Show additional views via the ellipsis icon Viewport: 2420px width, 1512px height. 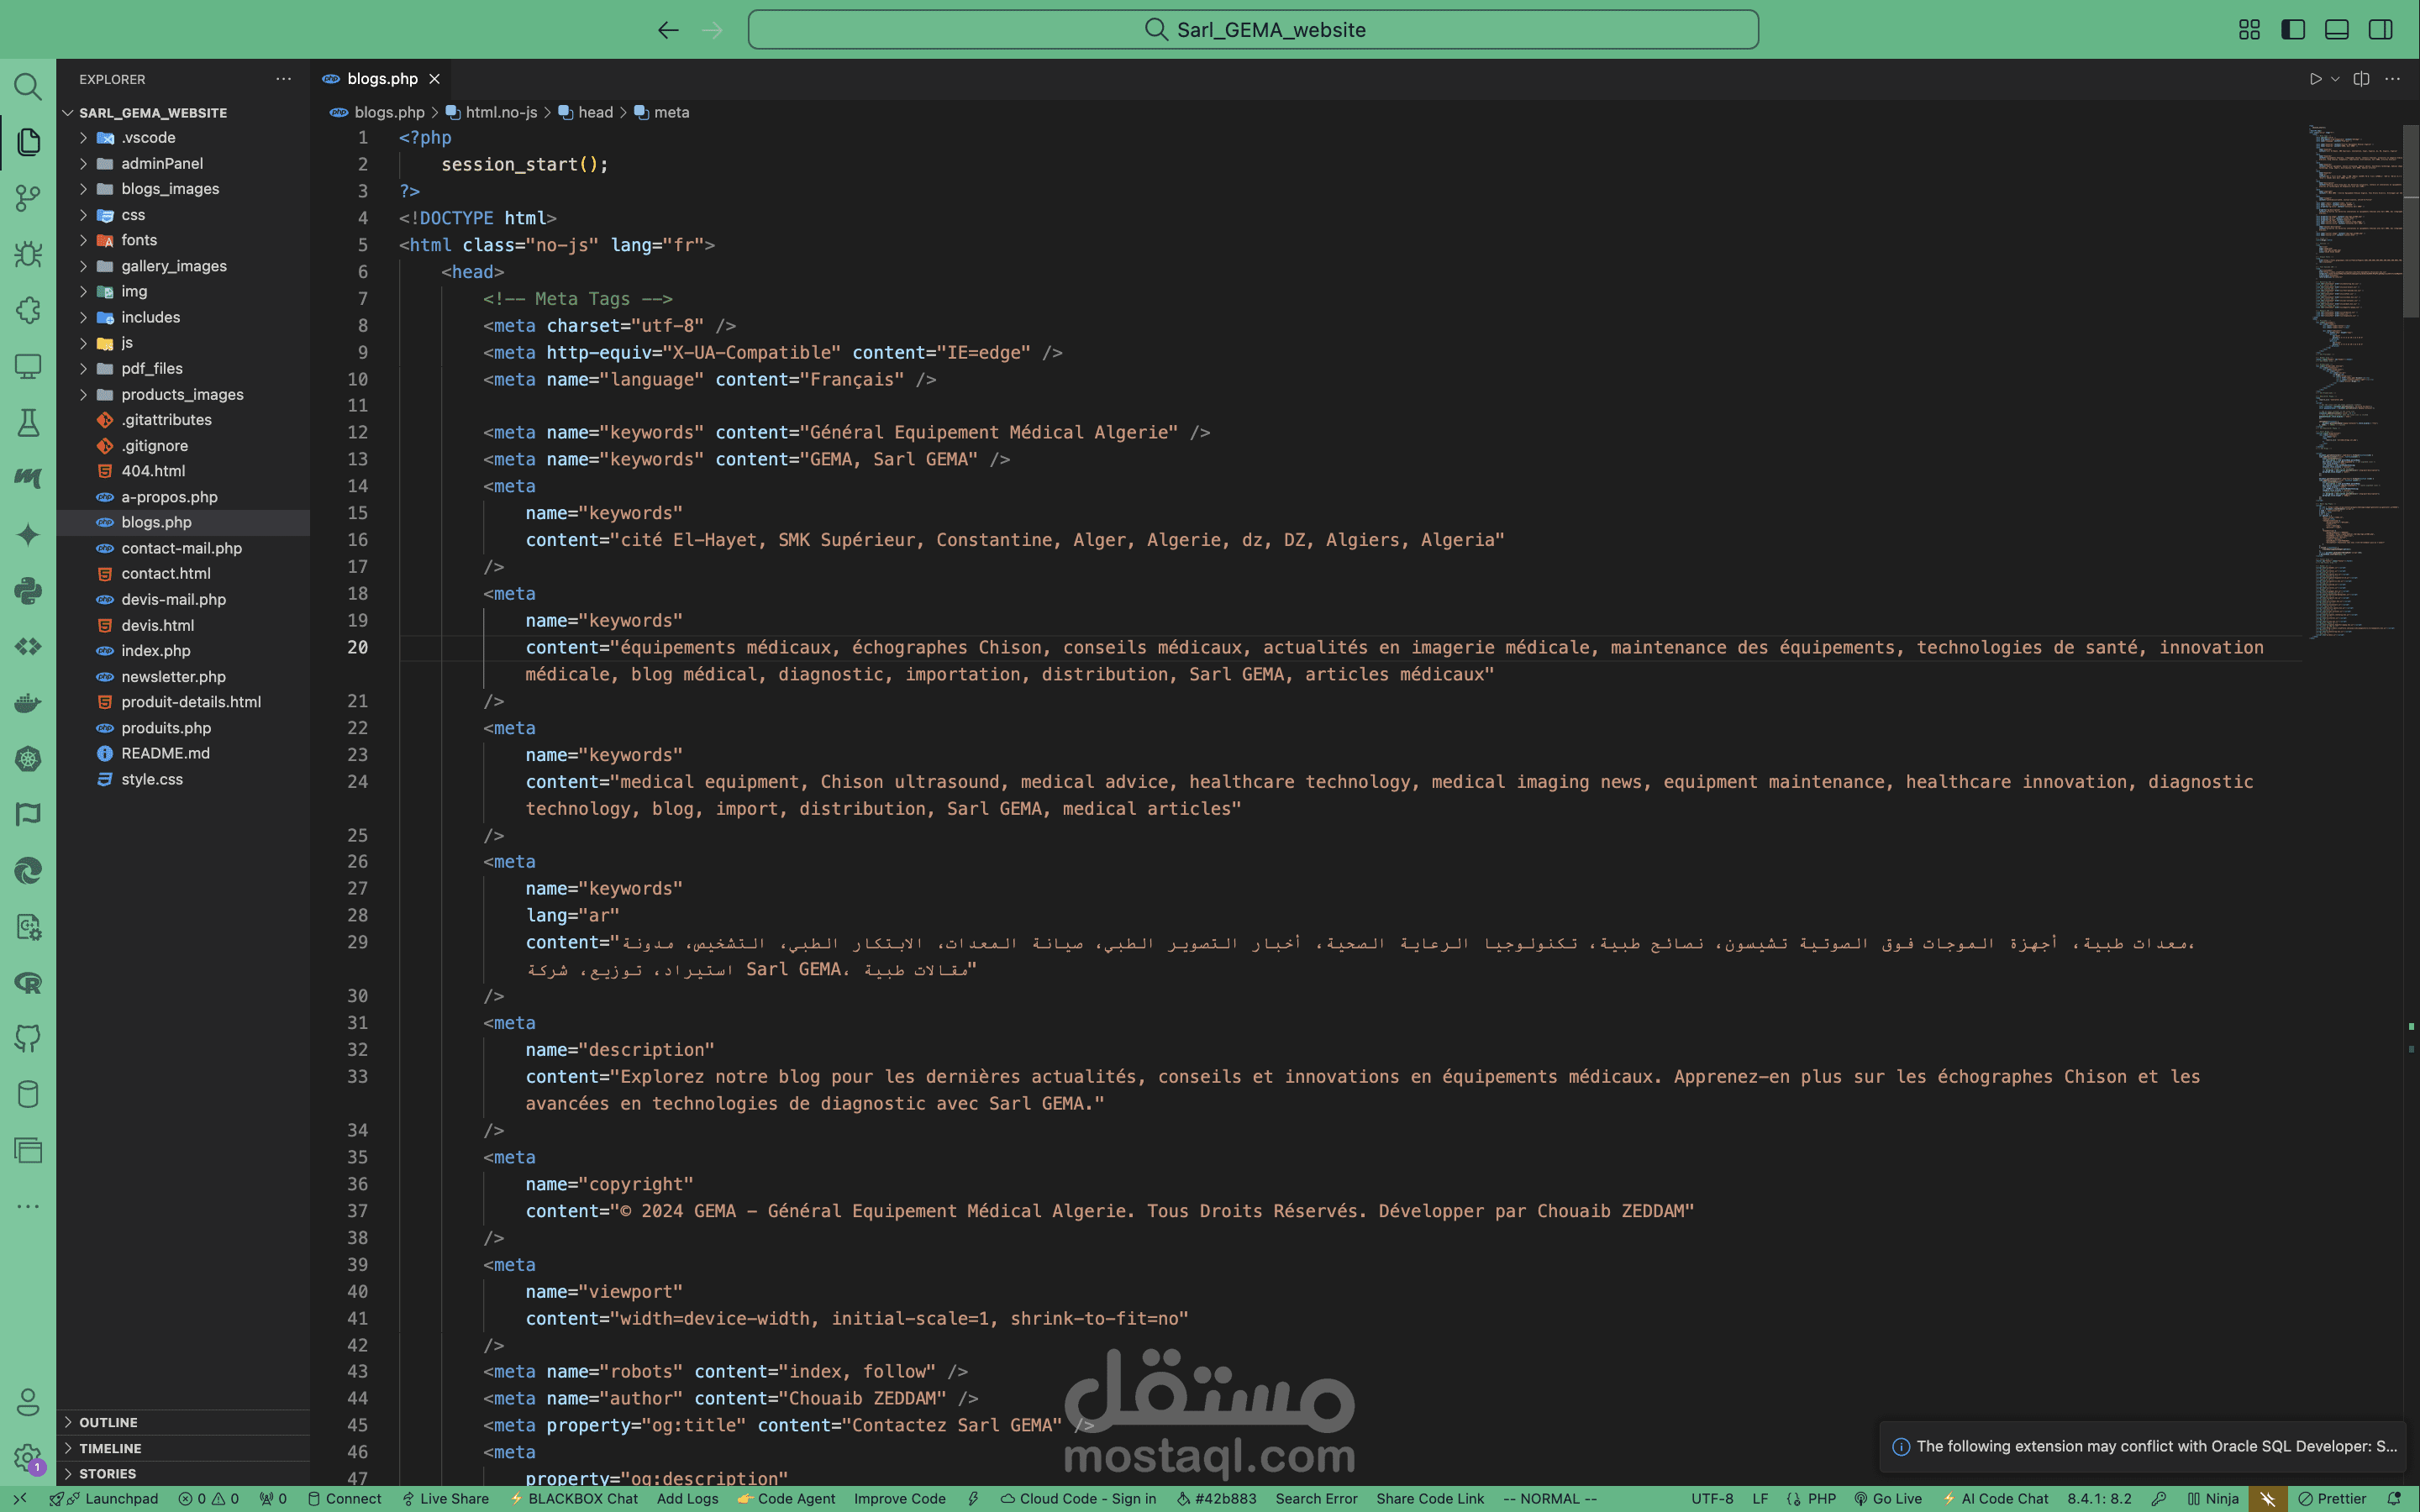click(x=28, y=1206)
